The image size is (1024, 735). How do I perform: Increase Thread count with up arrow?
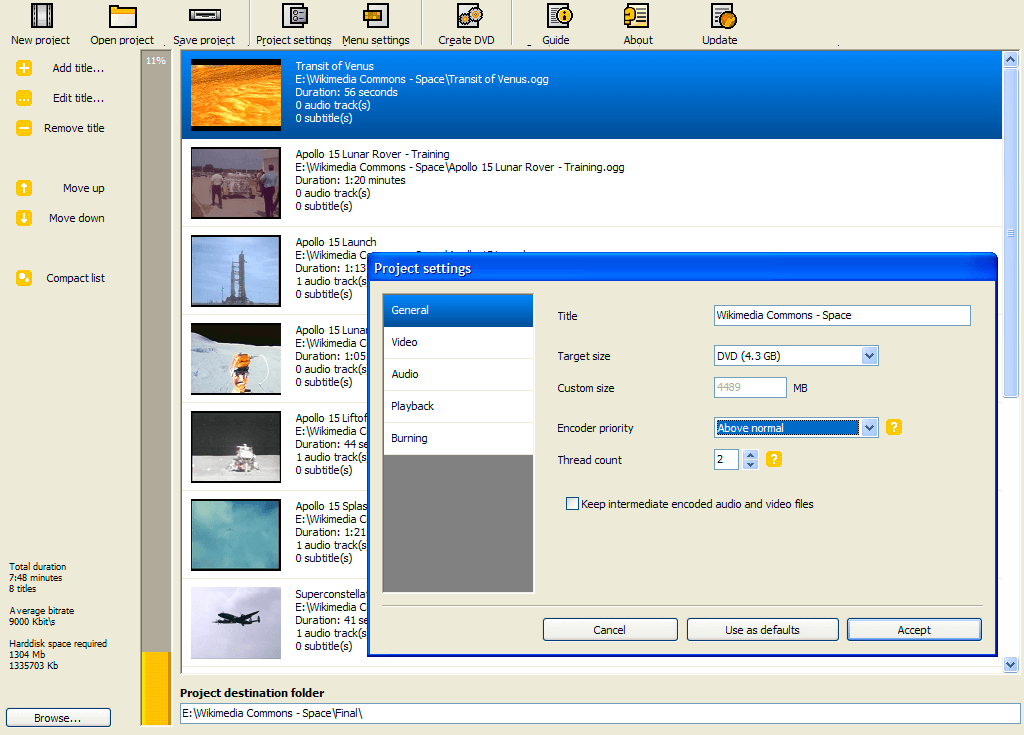click(751, 455)
